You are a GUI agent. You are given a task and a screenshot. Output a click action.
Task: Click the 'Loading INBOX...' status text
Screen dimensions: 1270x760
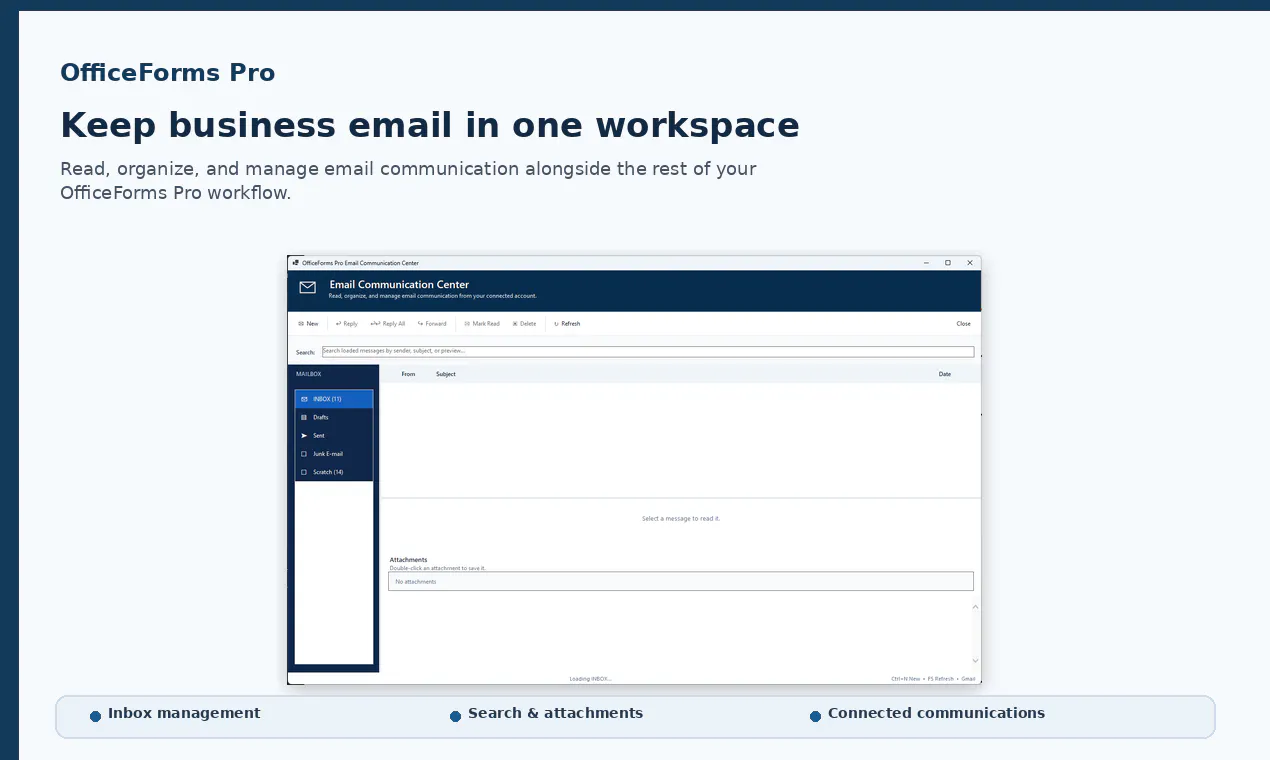coord(590,679)
